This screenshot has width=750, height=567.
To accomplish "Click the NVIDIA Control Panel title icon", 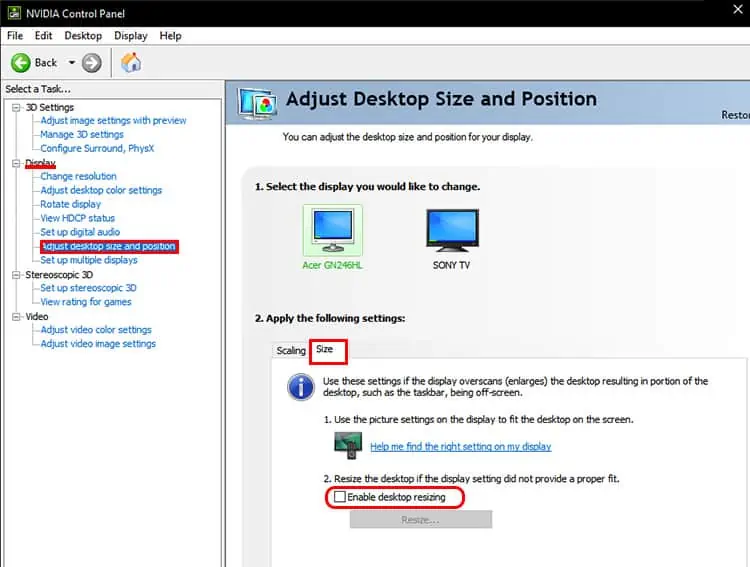I will pyautogui.click(x=14, y=13).
